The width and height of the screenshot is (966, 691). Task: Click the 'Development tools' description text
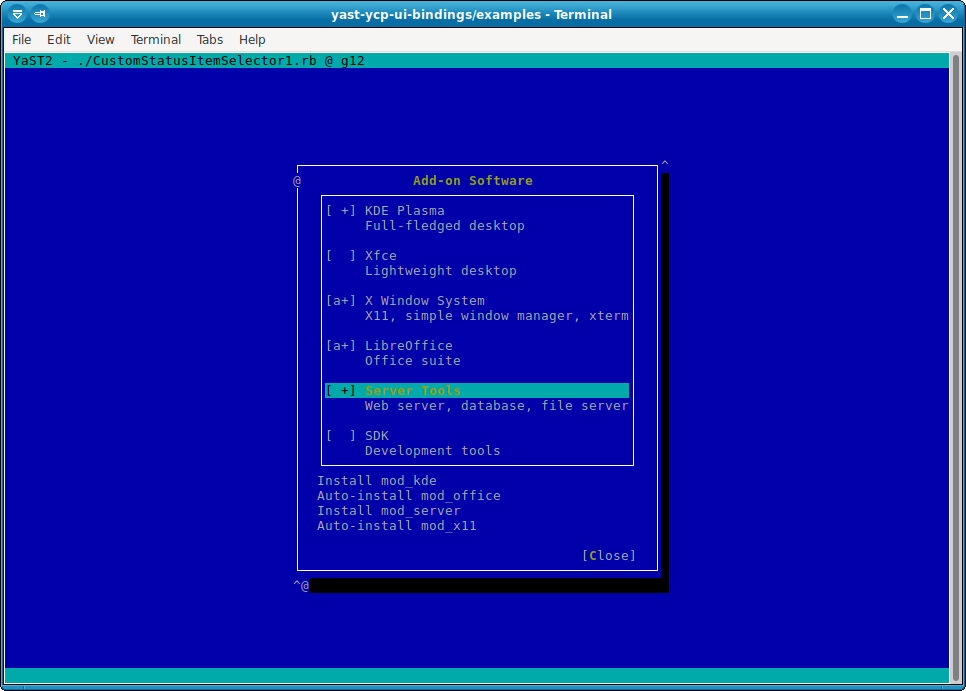tap(432, 451)
